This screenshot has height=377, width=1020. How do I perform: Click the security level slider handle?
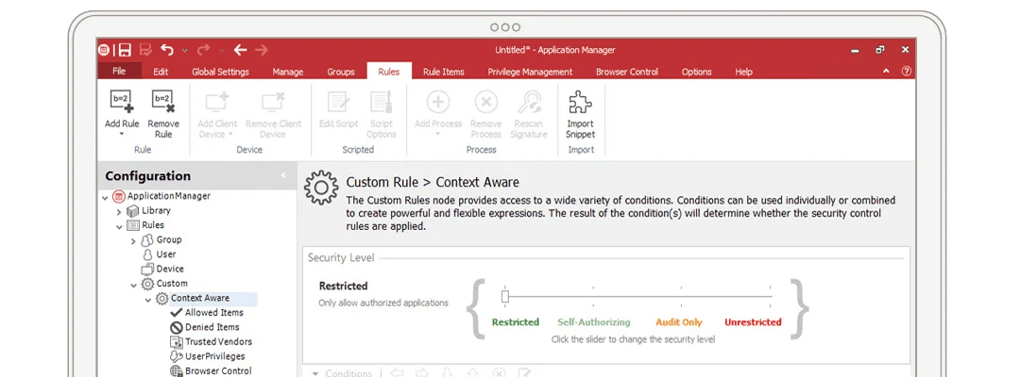point(505,297)
